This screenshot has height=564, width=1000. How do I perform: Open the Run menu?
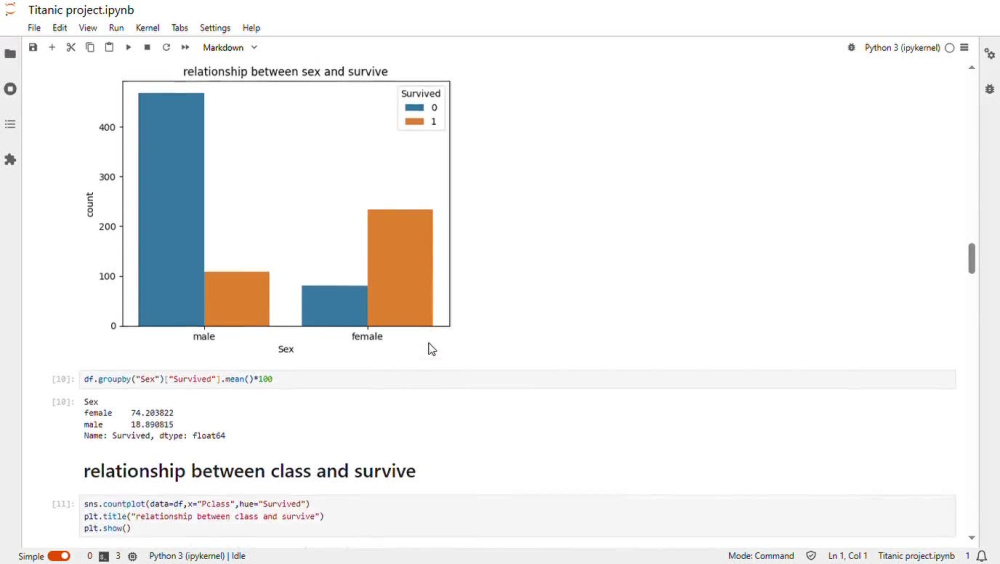click(x=116, y=28)
